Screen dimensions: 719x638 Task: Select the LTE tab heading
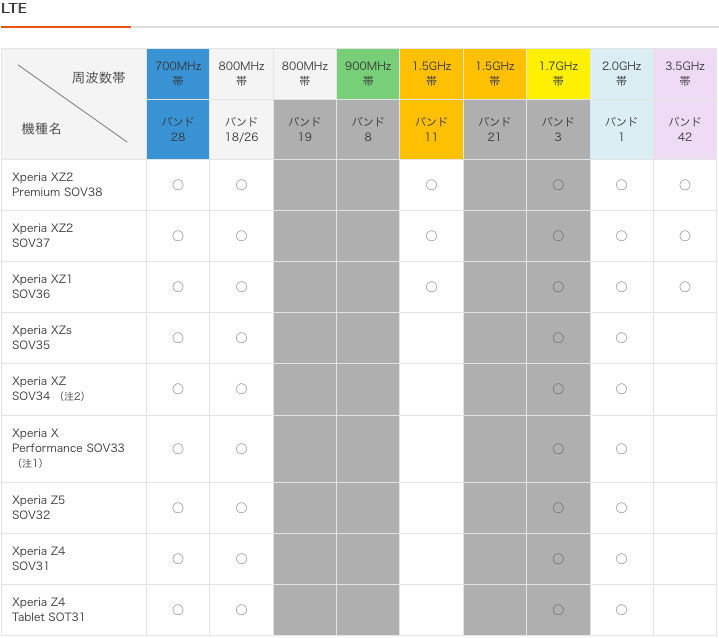point(14,8)
